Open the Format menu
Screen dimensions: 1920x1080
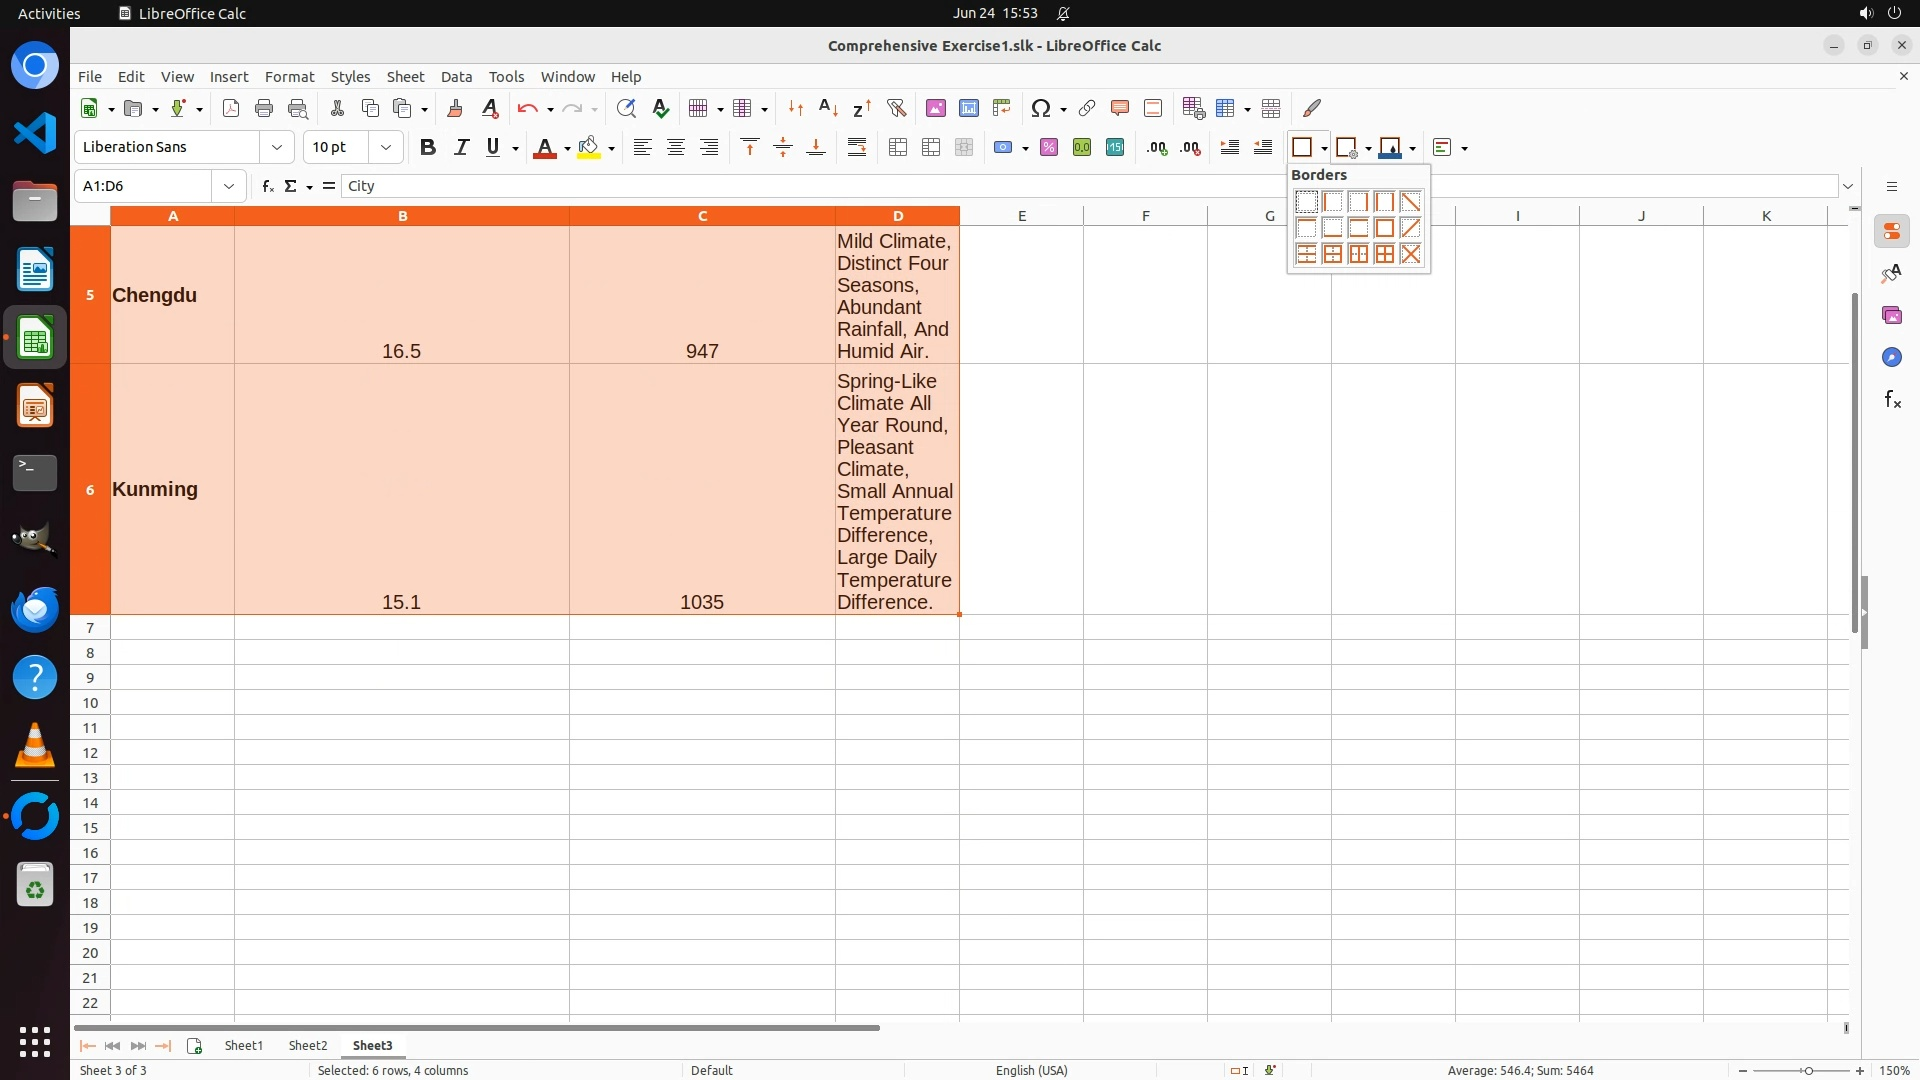289,76
